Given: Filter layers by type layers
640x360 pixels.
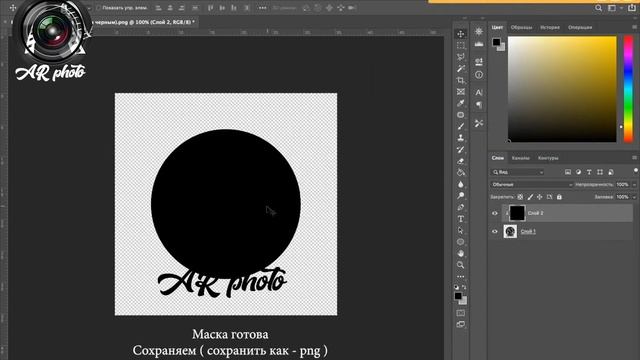Looking at the screenshot, I should coord(589,172).
